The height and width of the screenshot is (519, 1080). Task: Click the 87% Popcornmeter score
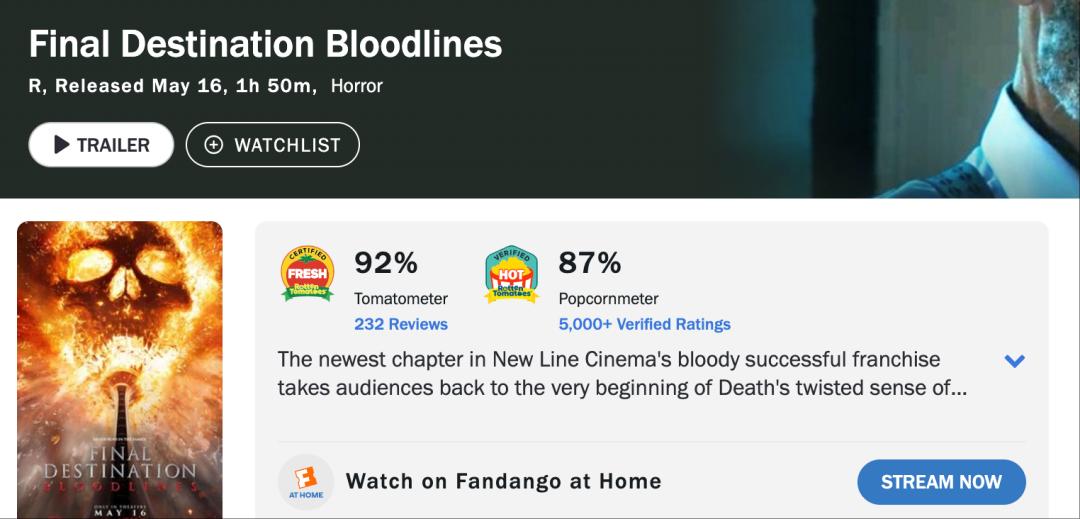pos(590,263)
